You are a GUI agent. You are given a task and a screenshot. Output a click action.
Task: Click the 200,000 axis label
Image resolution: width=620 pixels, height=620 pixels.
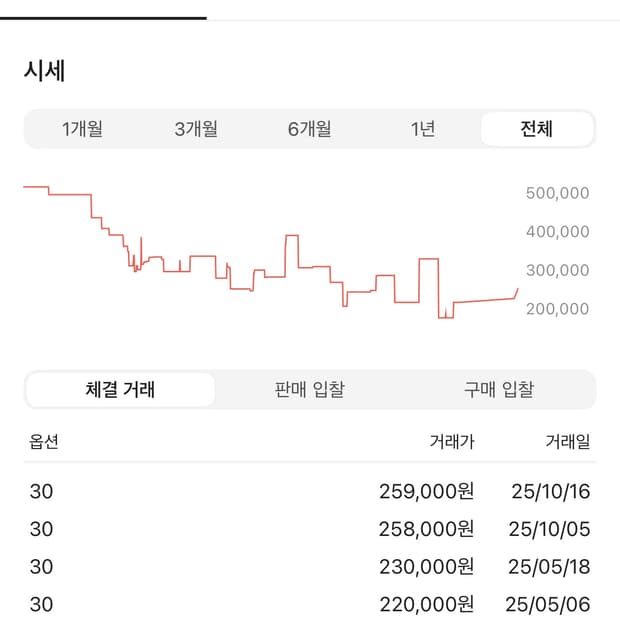[x=557, y=309]
